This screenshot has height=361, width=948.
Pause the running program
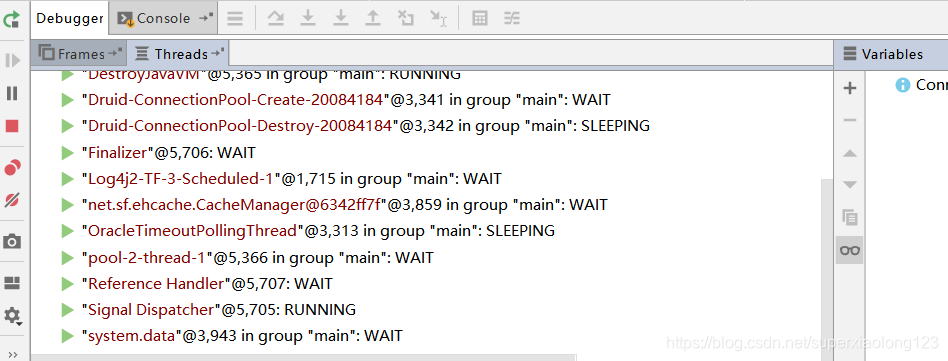click(12, 93)
